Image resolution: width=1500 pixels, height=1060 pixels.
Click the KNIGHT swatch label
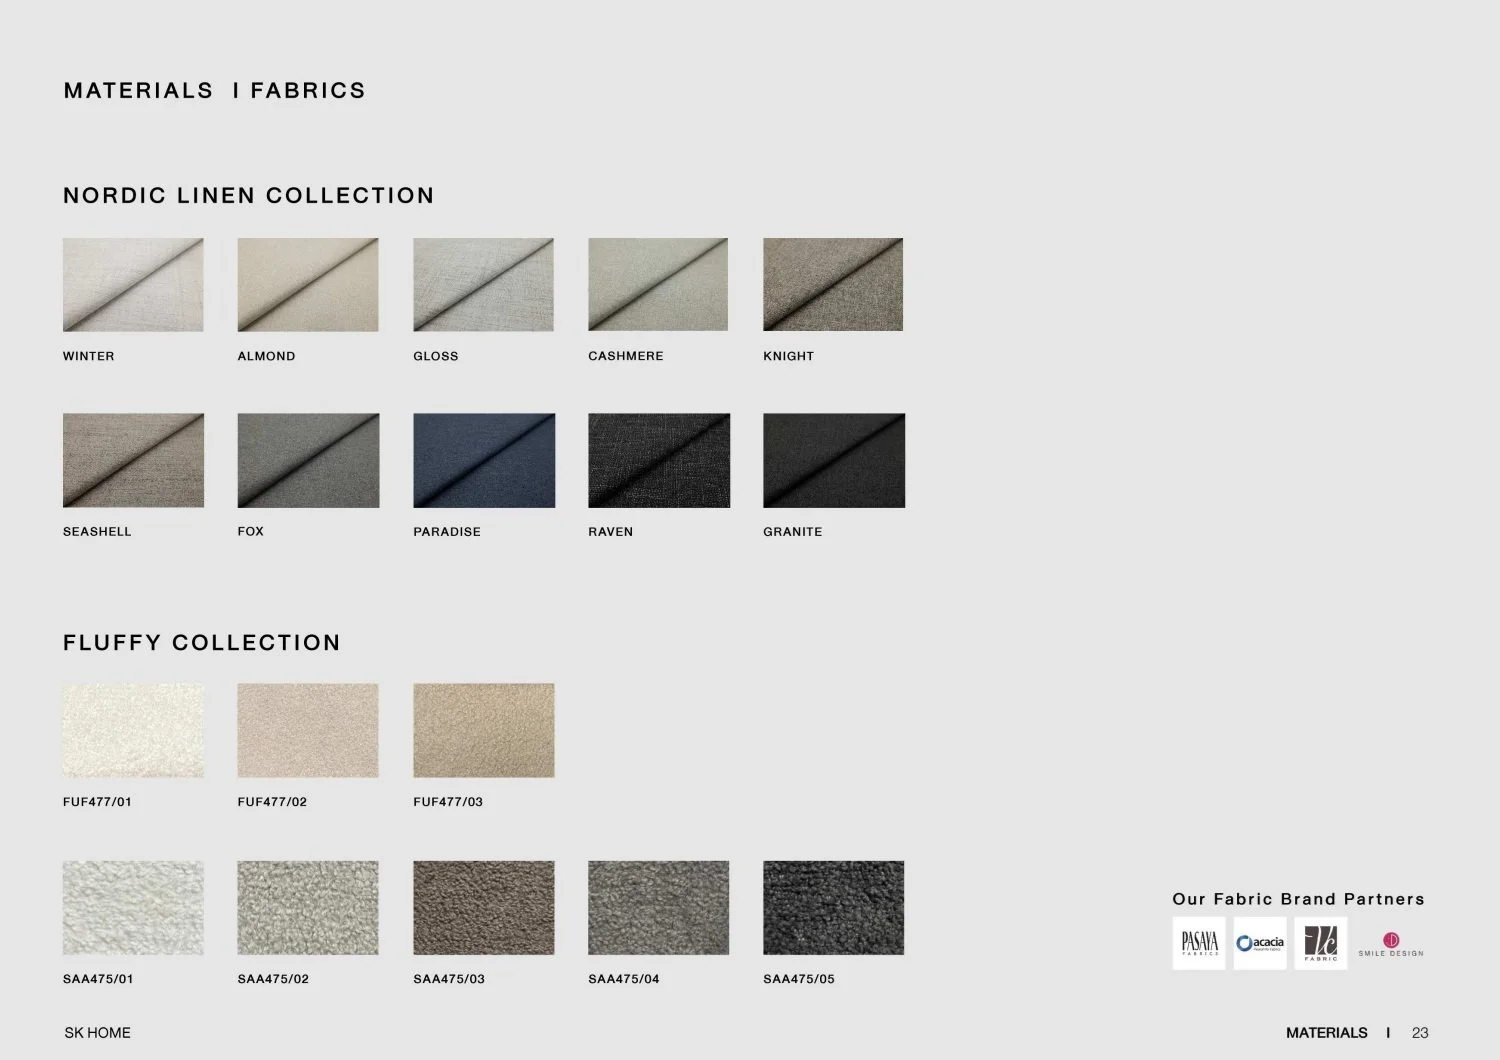pyautogui.click(x=789, y=356)
